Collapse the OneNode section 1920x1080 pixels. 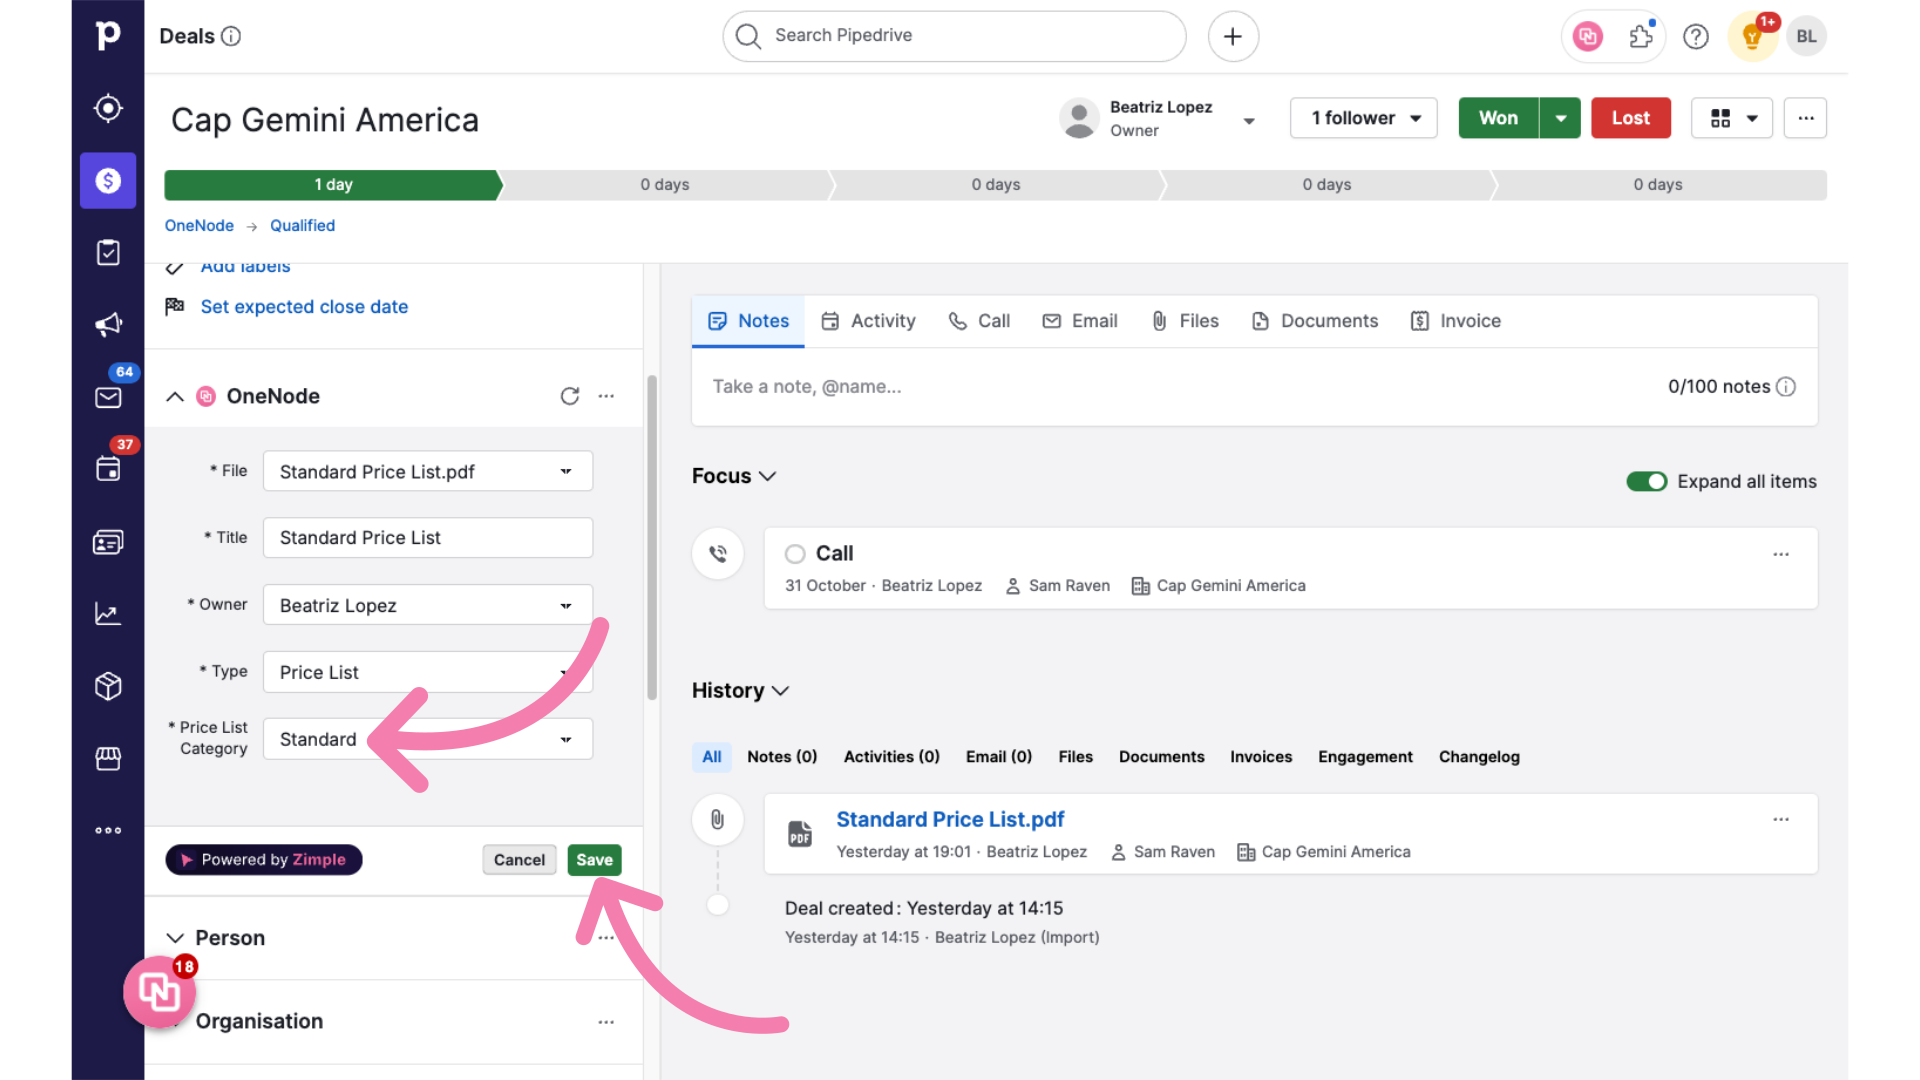pos(175,396)
